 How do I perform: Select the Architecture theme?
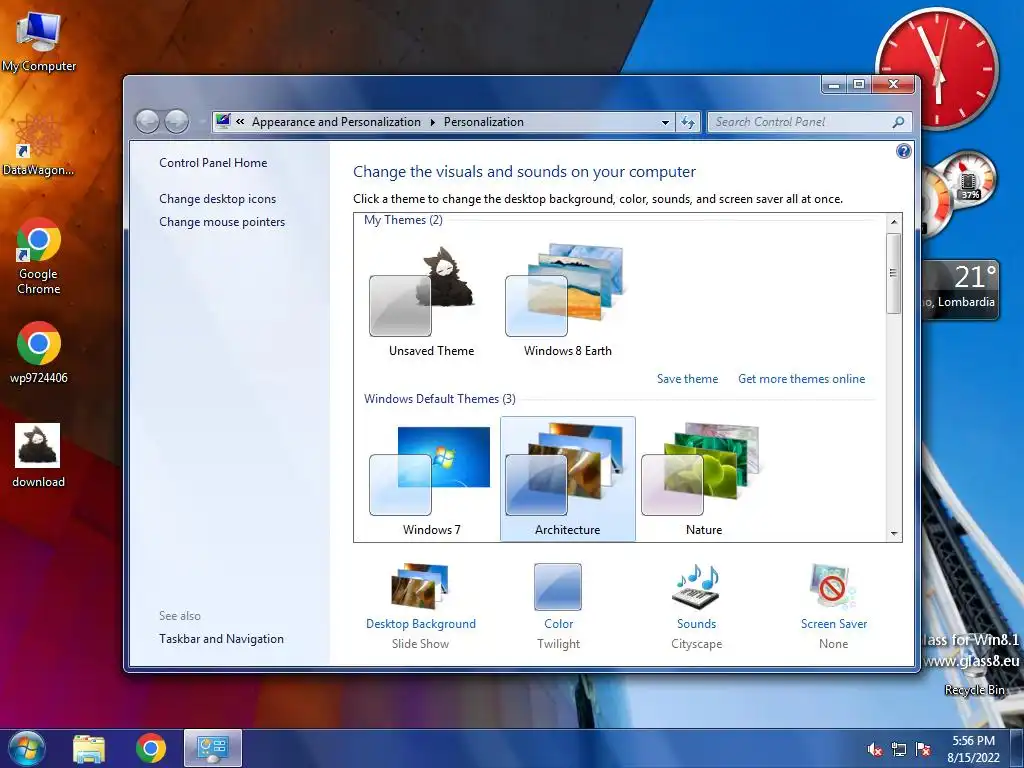click(x=568, y=479)
